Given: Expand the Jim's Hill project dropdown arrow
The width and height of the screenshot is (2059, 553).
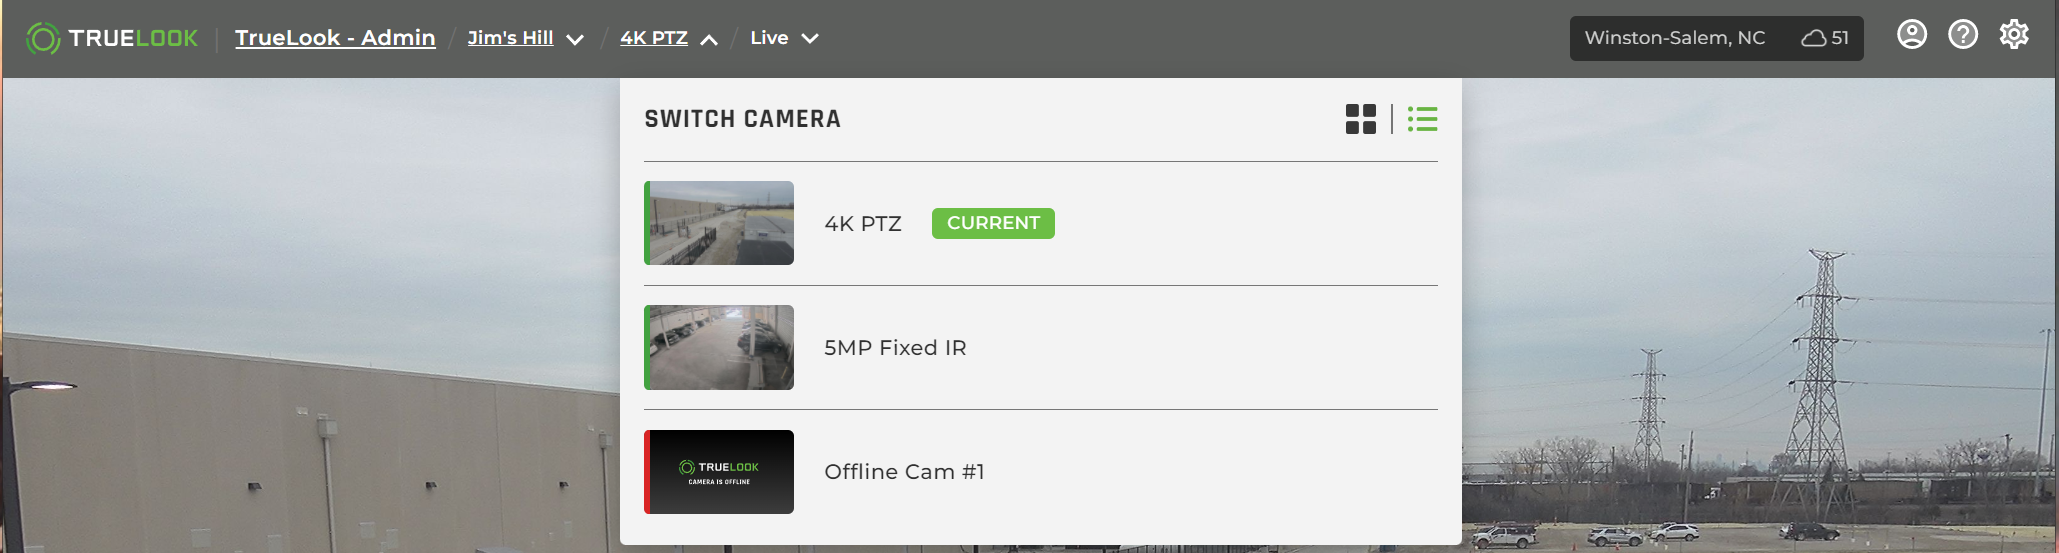Looking at the screenshot, I should click(575, 39).
